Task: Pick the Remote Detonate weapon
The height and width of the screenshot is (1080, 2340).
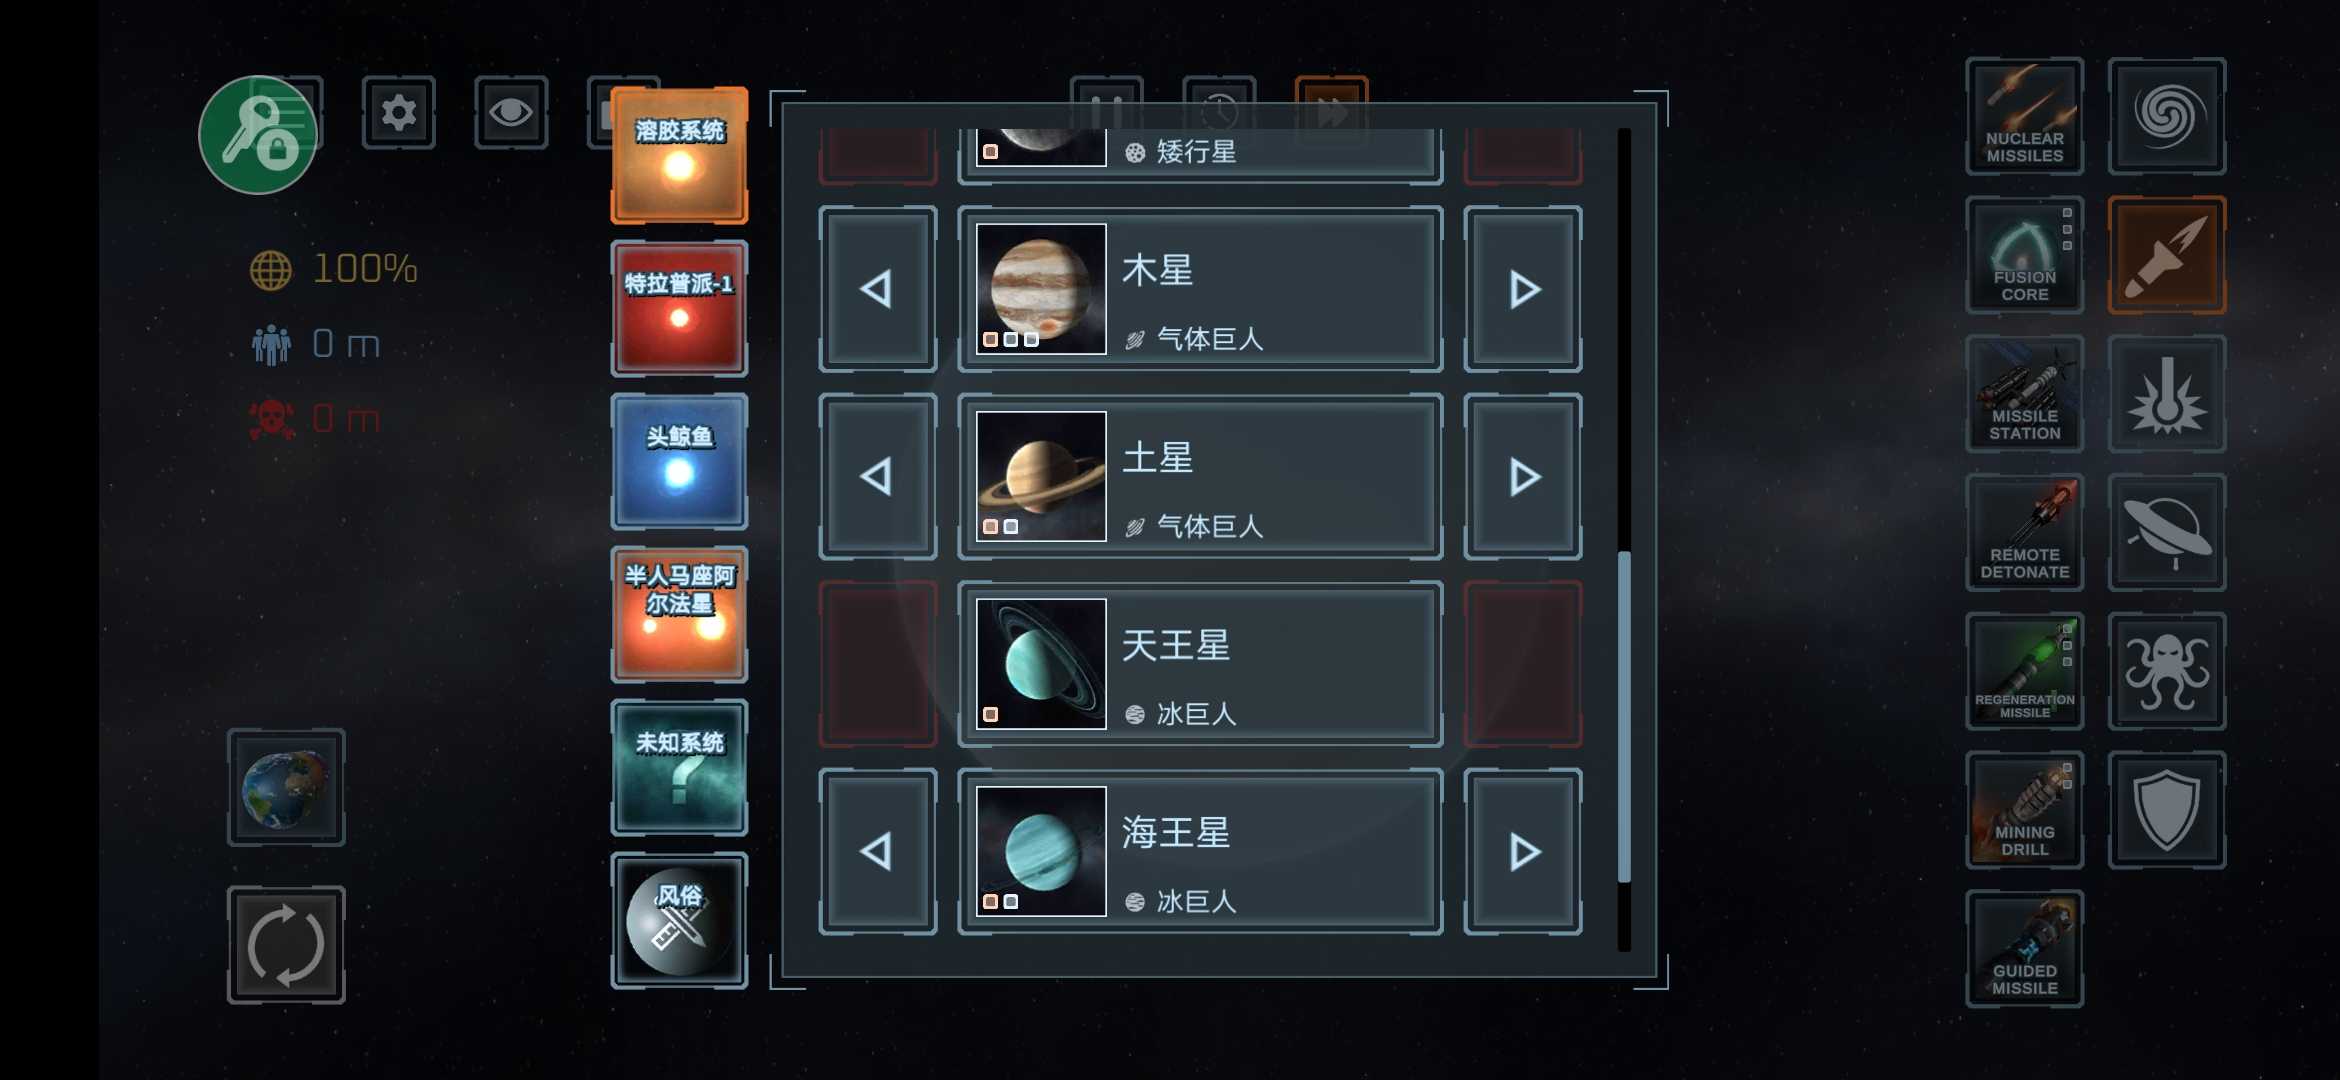Action: pos(2024,533)
